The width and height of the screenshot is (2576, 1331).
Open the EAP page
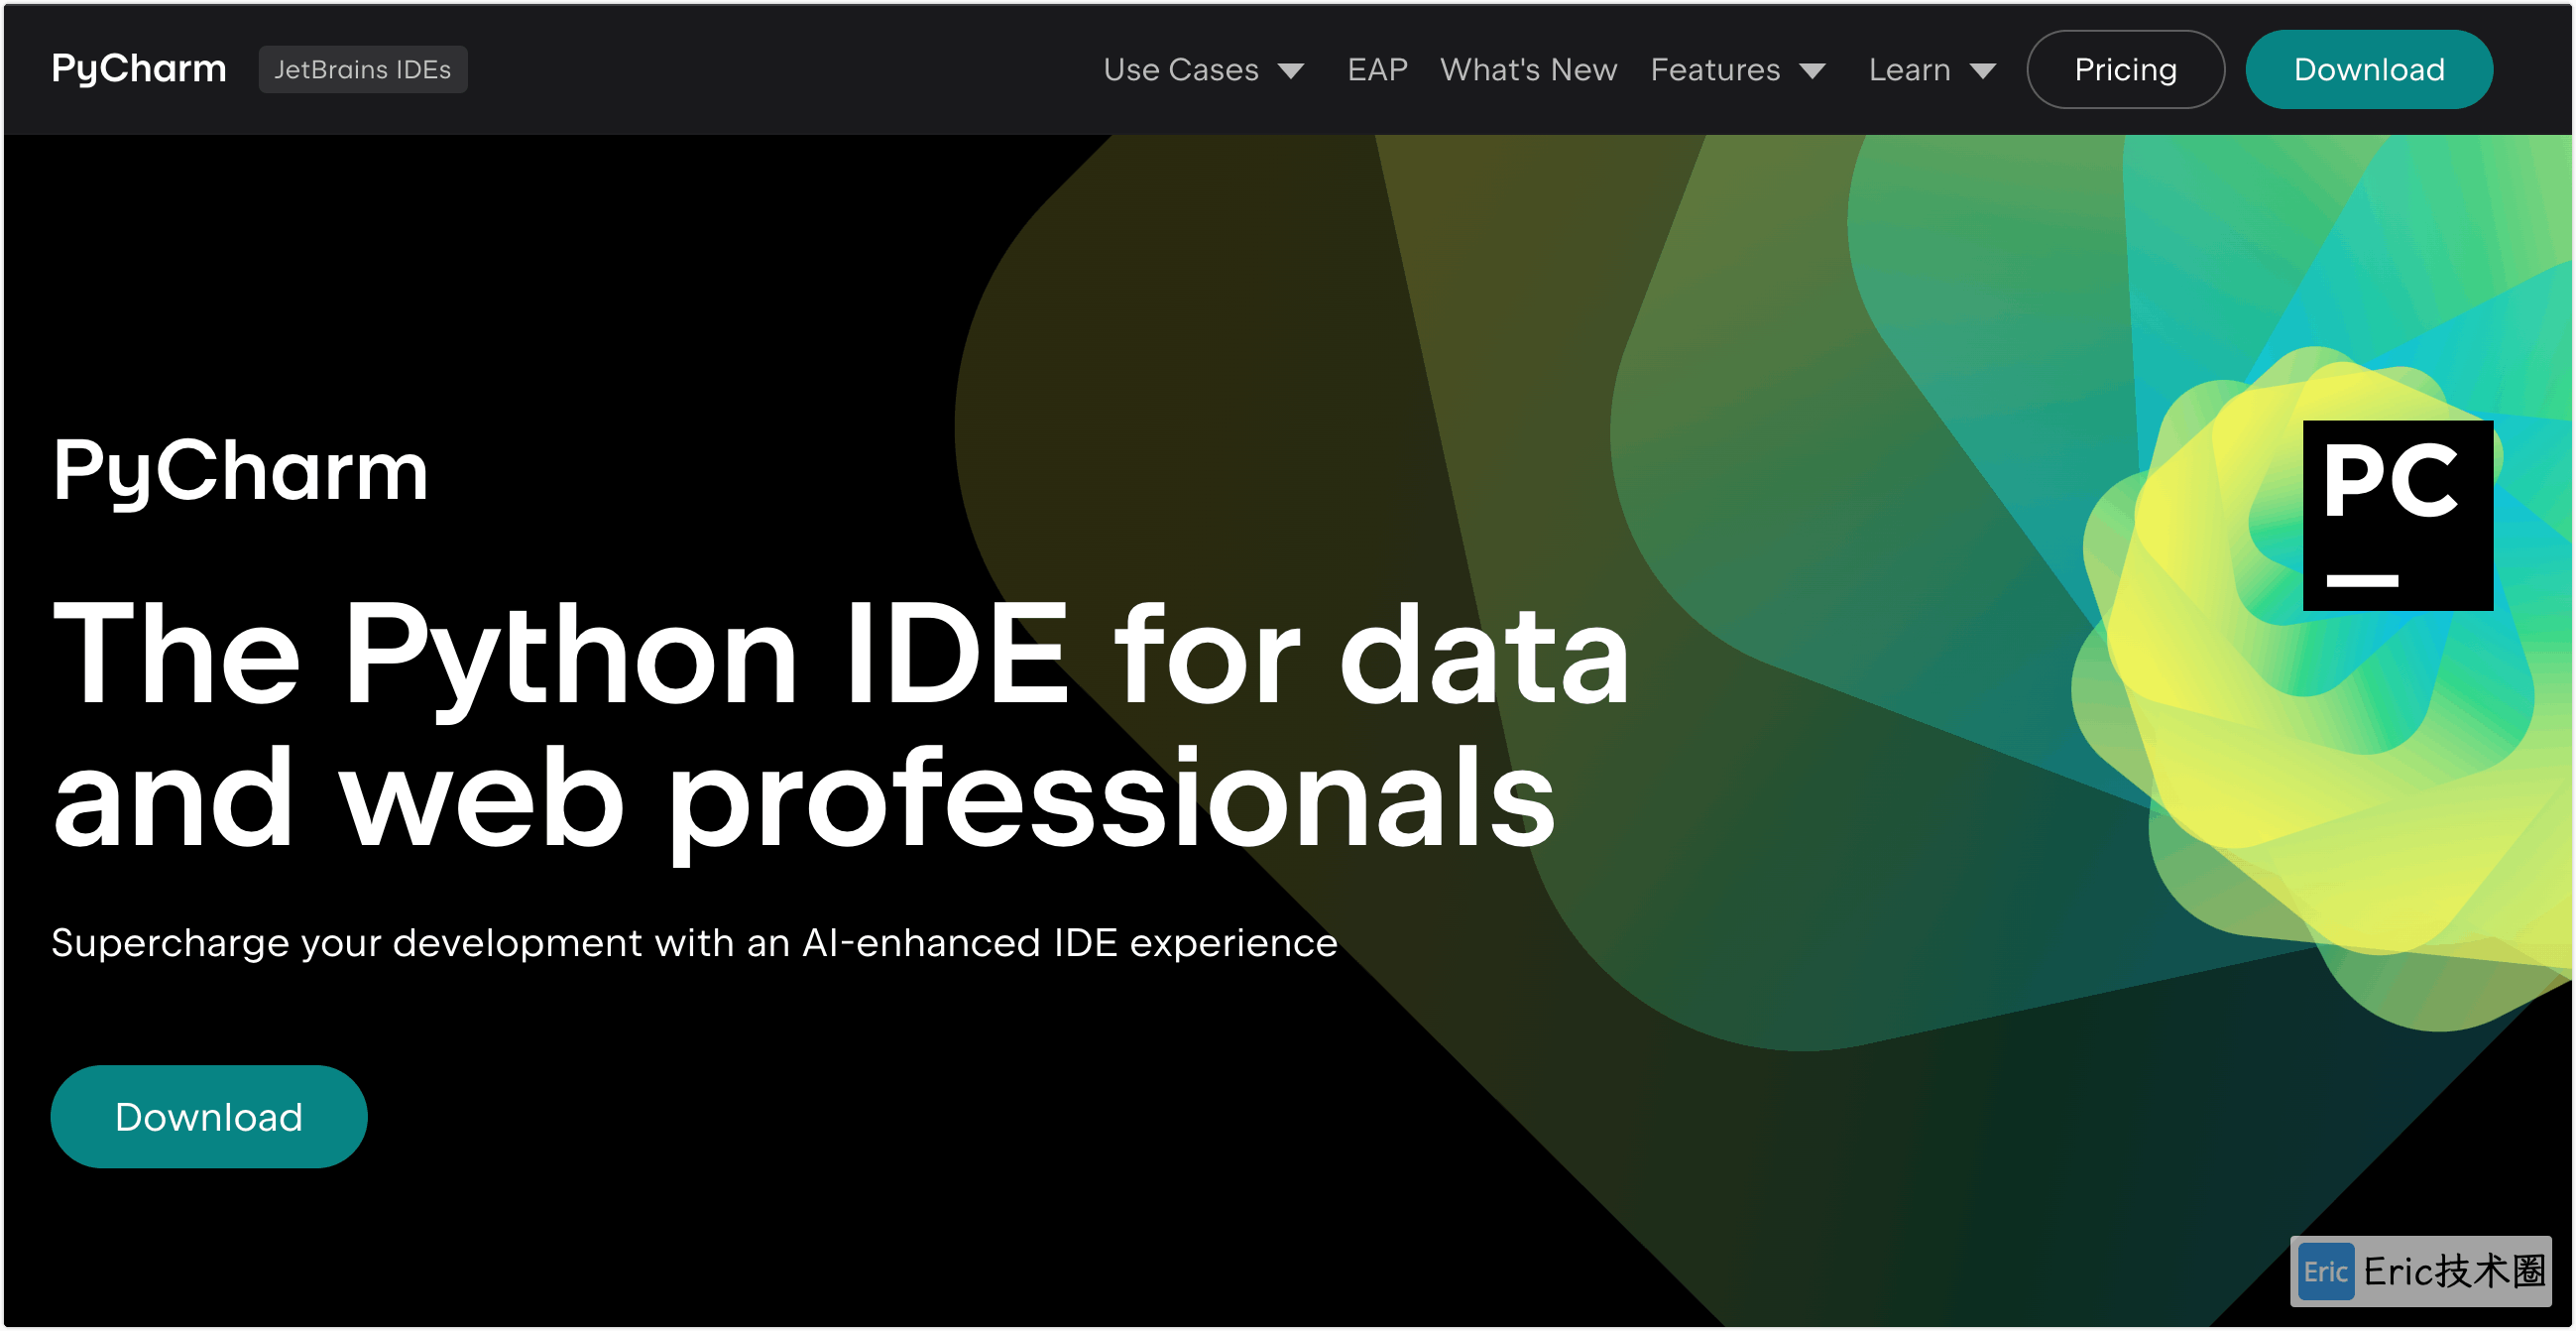pyautogui.click(x=1377, y=69)
